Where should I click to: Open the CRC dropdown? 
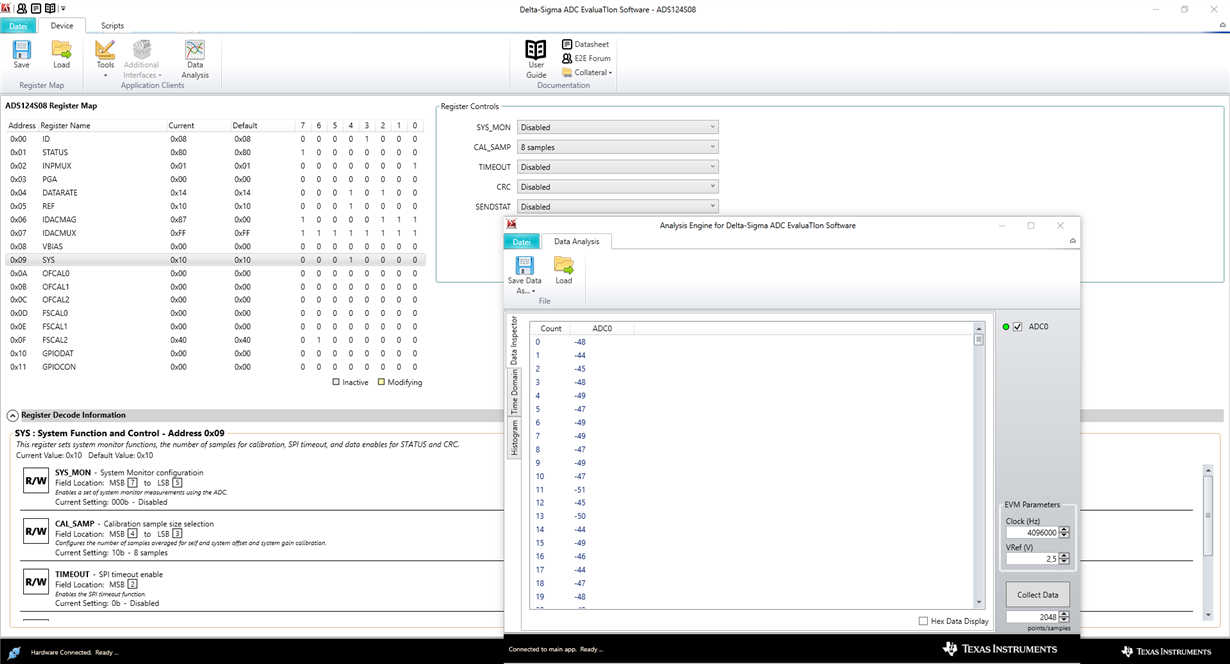pos(618,187)
